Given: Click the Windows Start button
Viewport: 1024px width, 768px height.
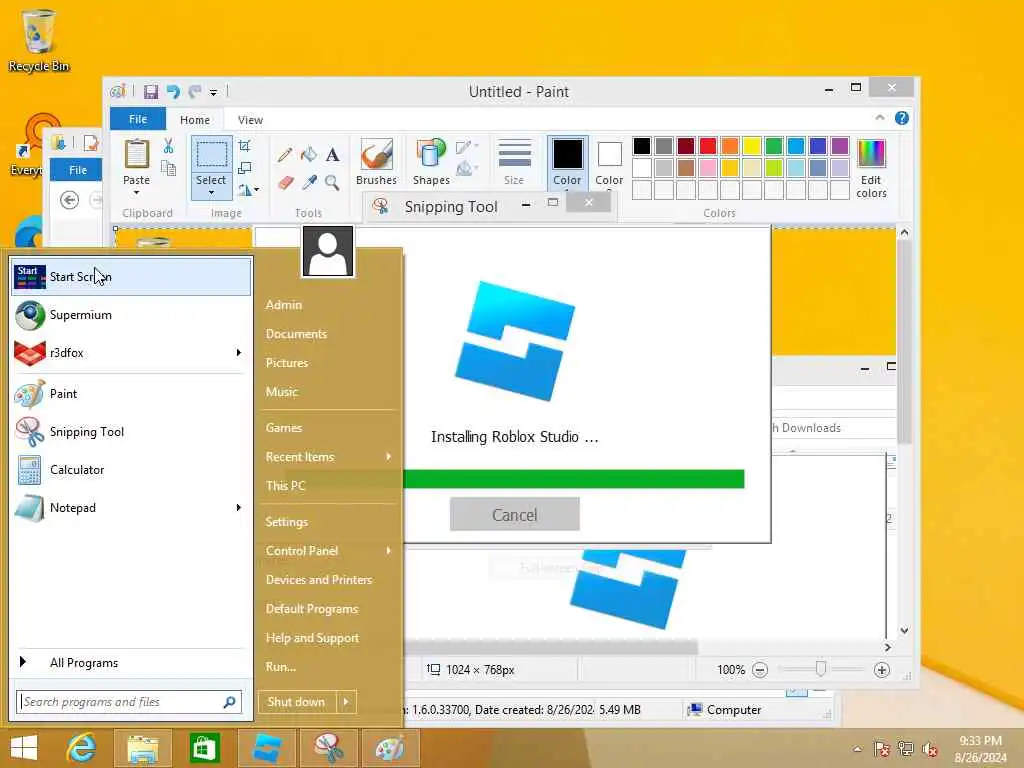Looking at the screenshot, I should click(24, 748).
